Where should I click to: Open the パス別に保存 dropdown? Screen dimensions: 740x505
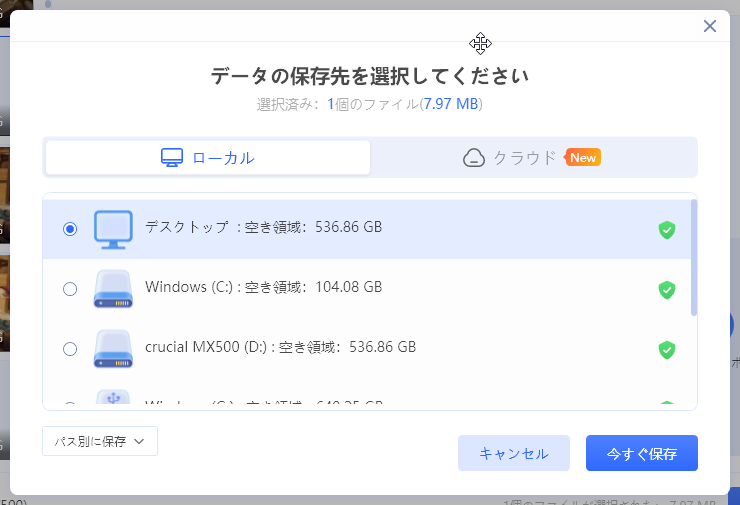click(x=100, y=441)
